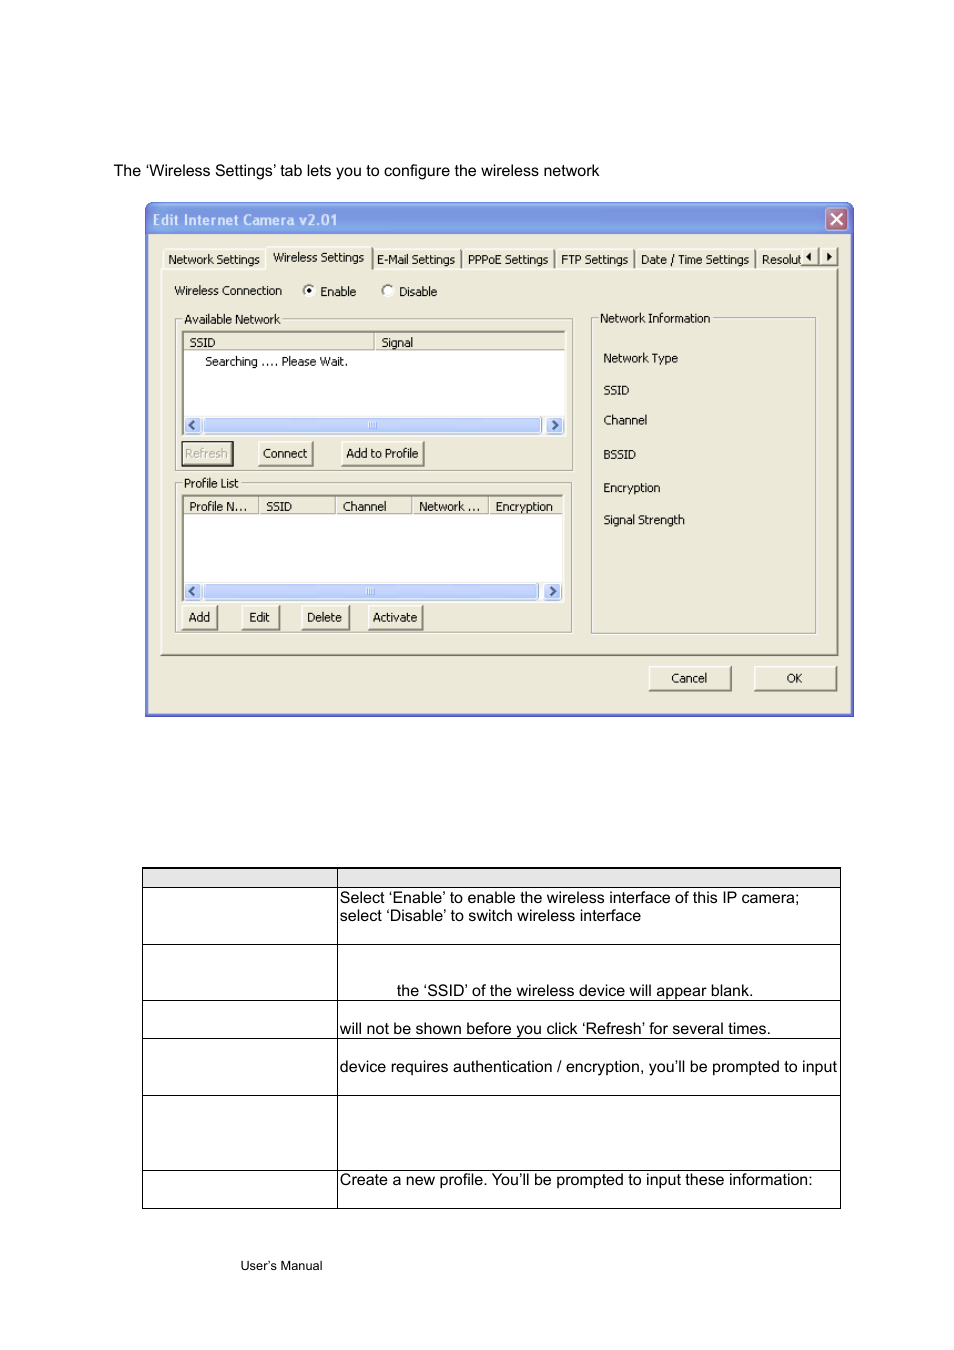Confirm with the OK button
Image resolution: width=954 pixels, height=1350 pixels.
(x=794, y=678)
